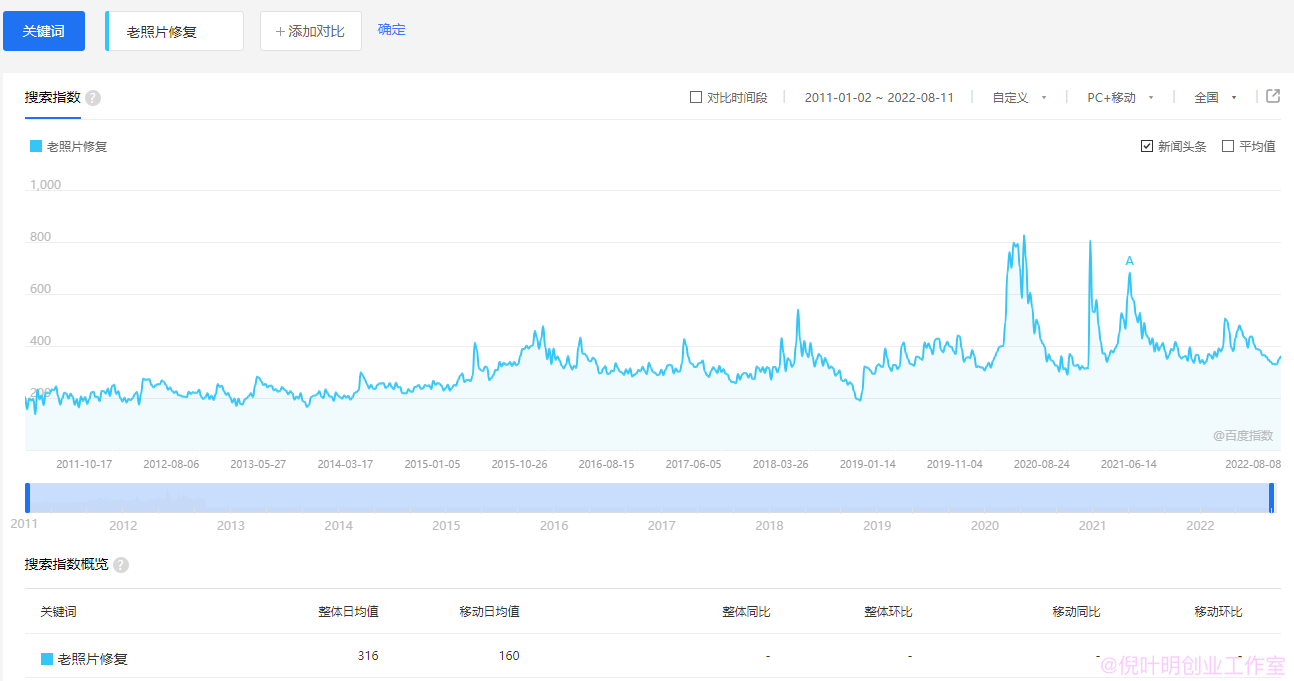
Task: Disable the 新闻头条 checkbox
Action: tap(1147, 146)
